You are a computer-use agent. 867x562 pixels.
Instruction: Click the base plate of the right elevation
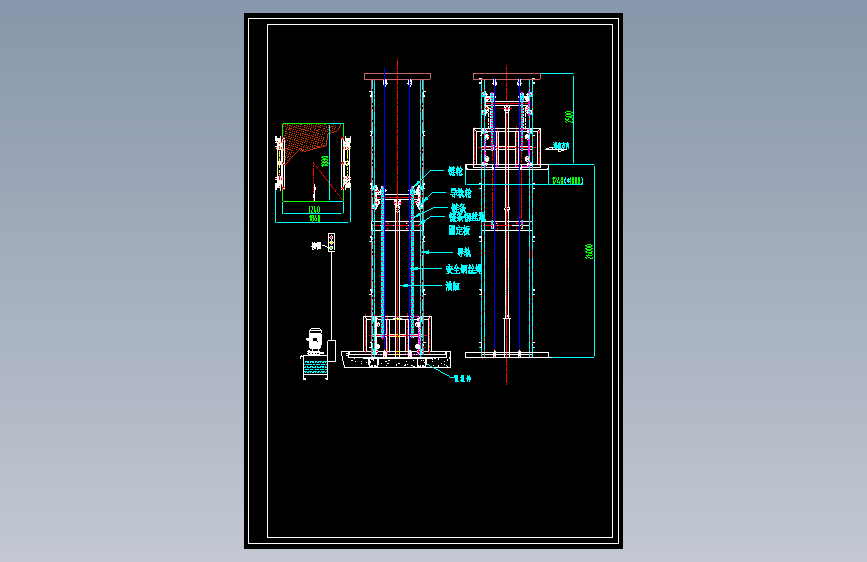(506, 355)
